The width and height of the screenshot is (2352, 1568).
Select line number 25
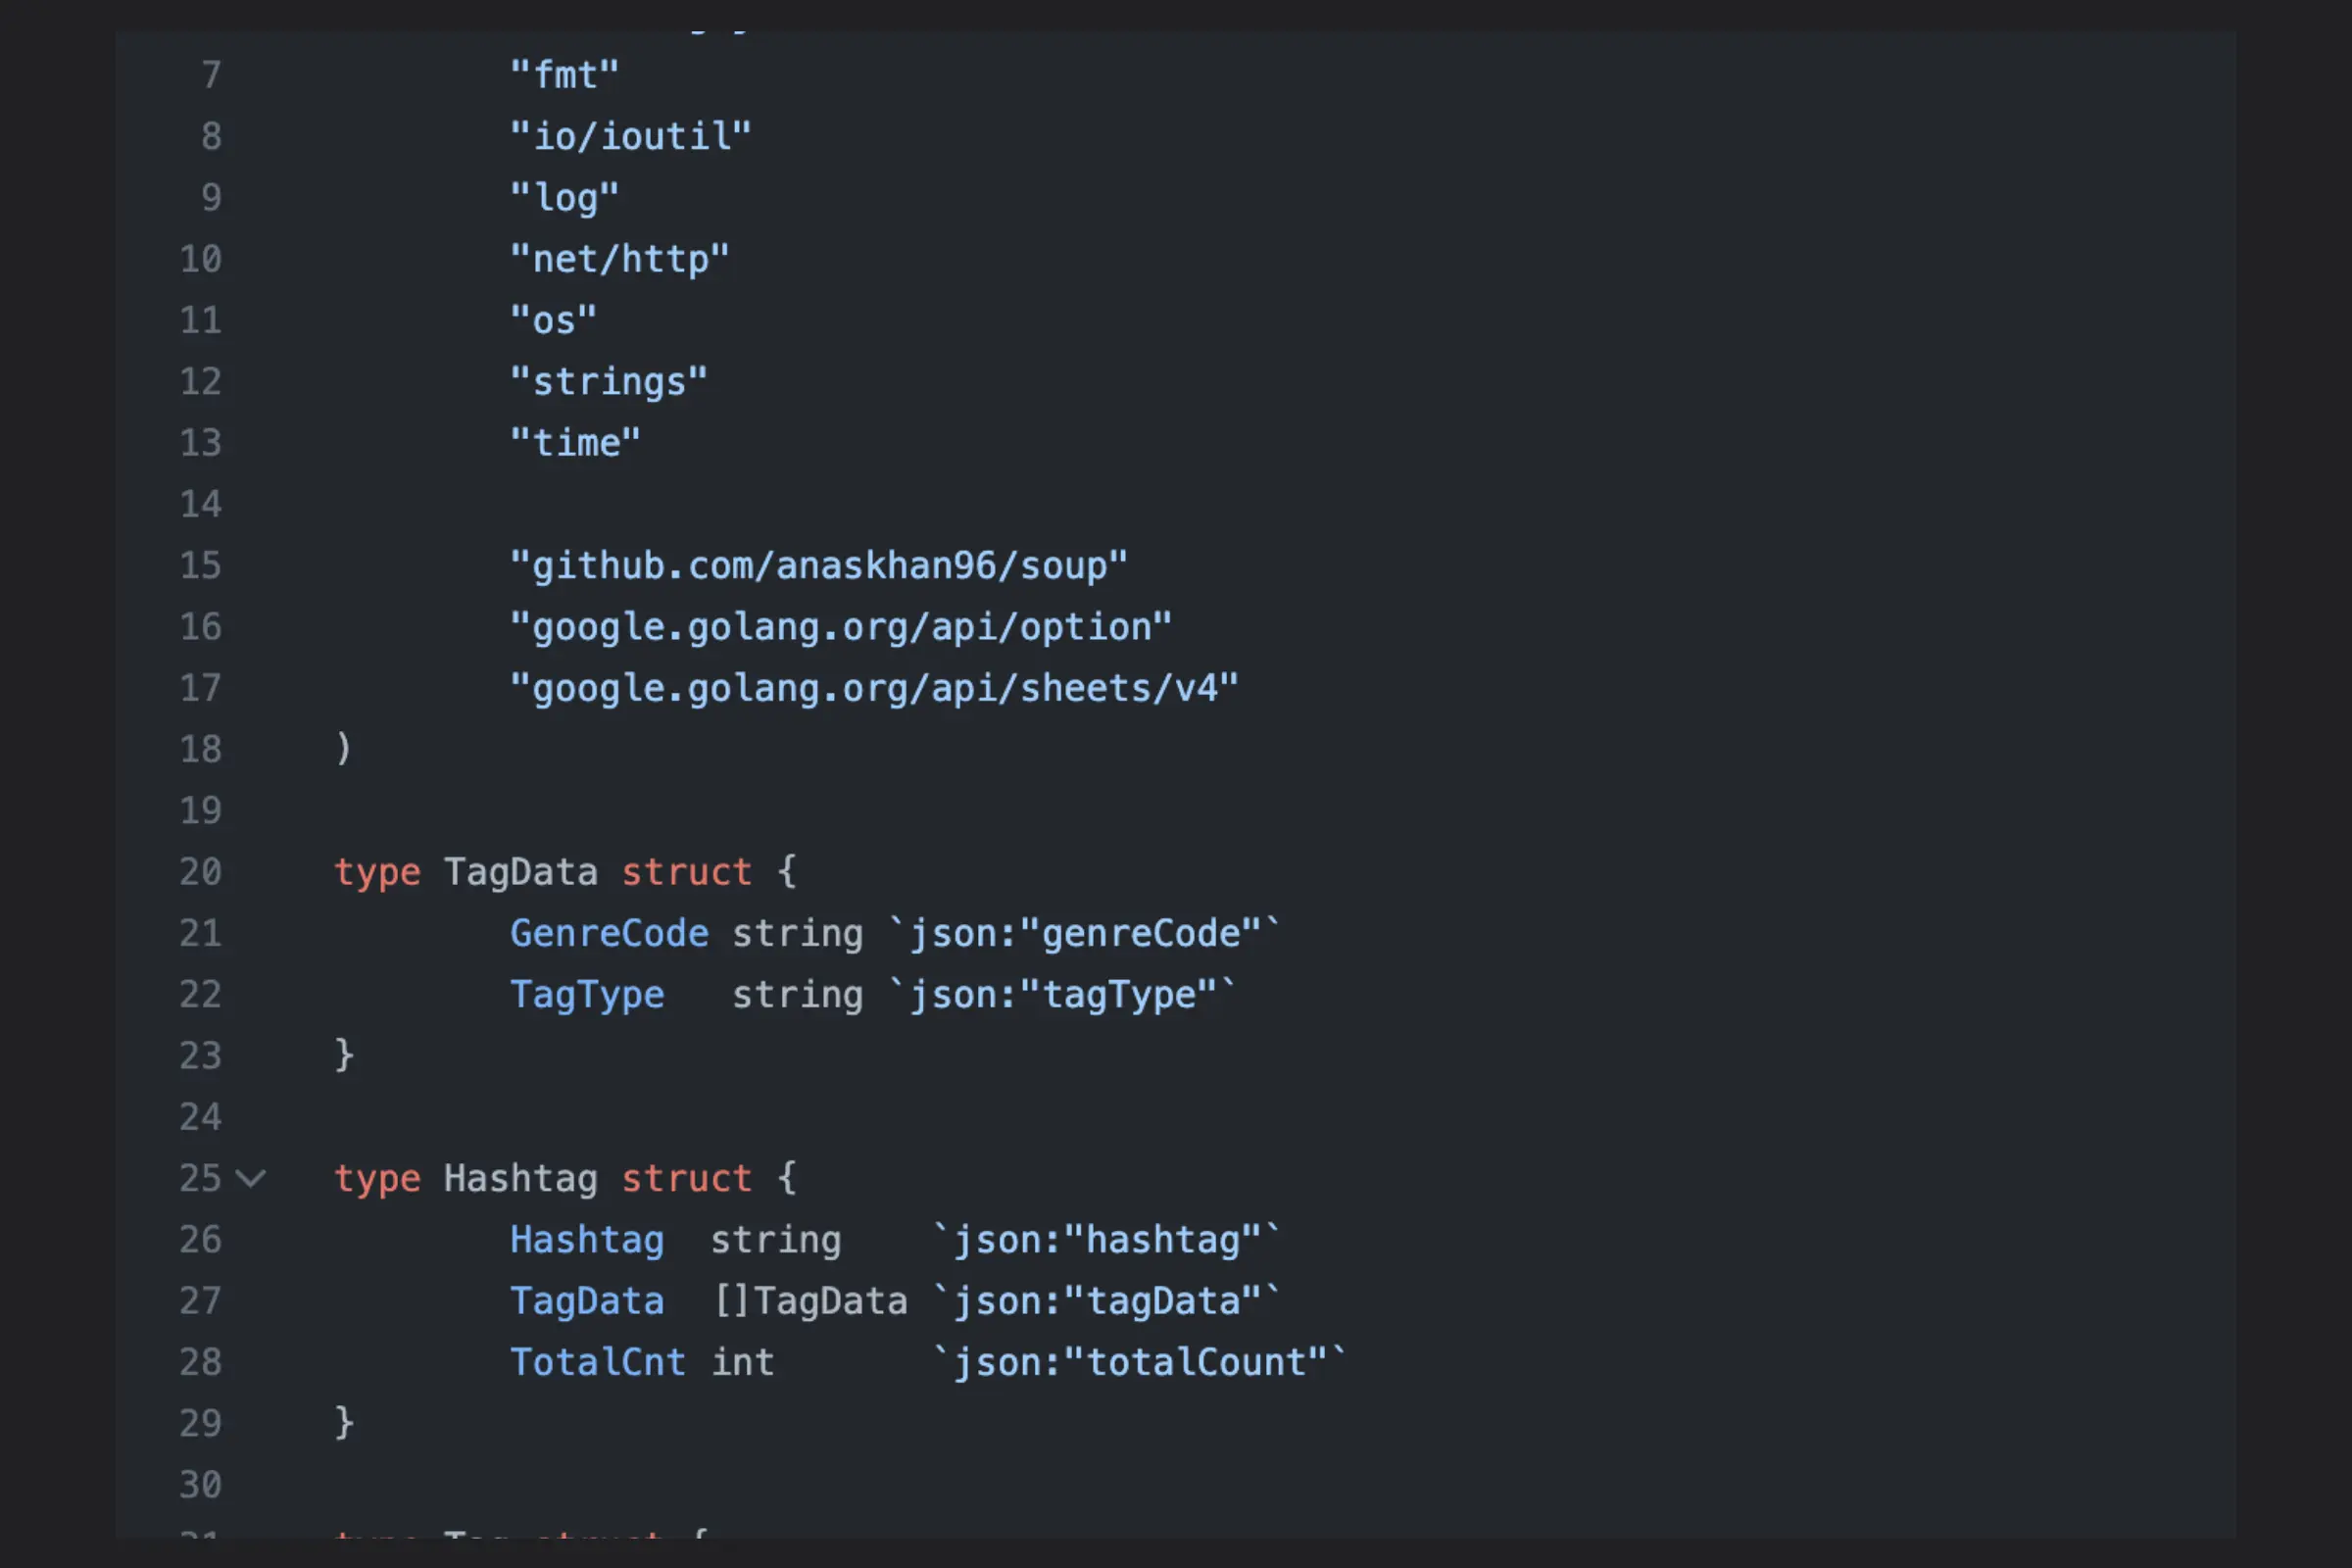click(200, 1178)
